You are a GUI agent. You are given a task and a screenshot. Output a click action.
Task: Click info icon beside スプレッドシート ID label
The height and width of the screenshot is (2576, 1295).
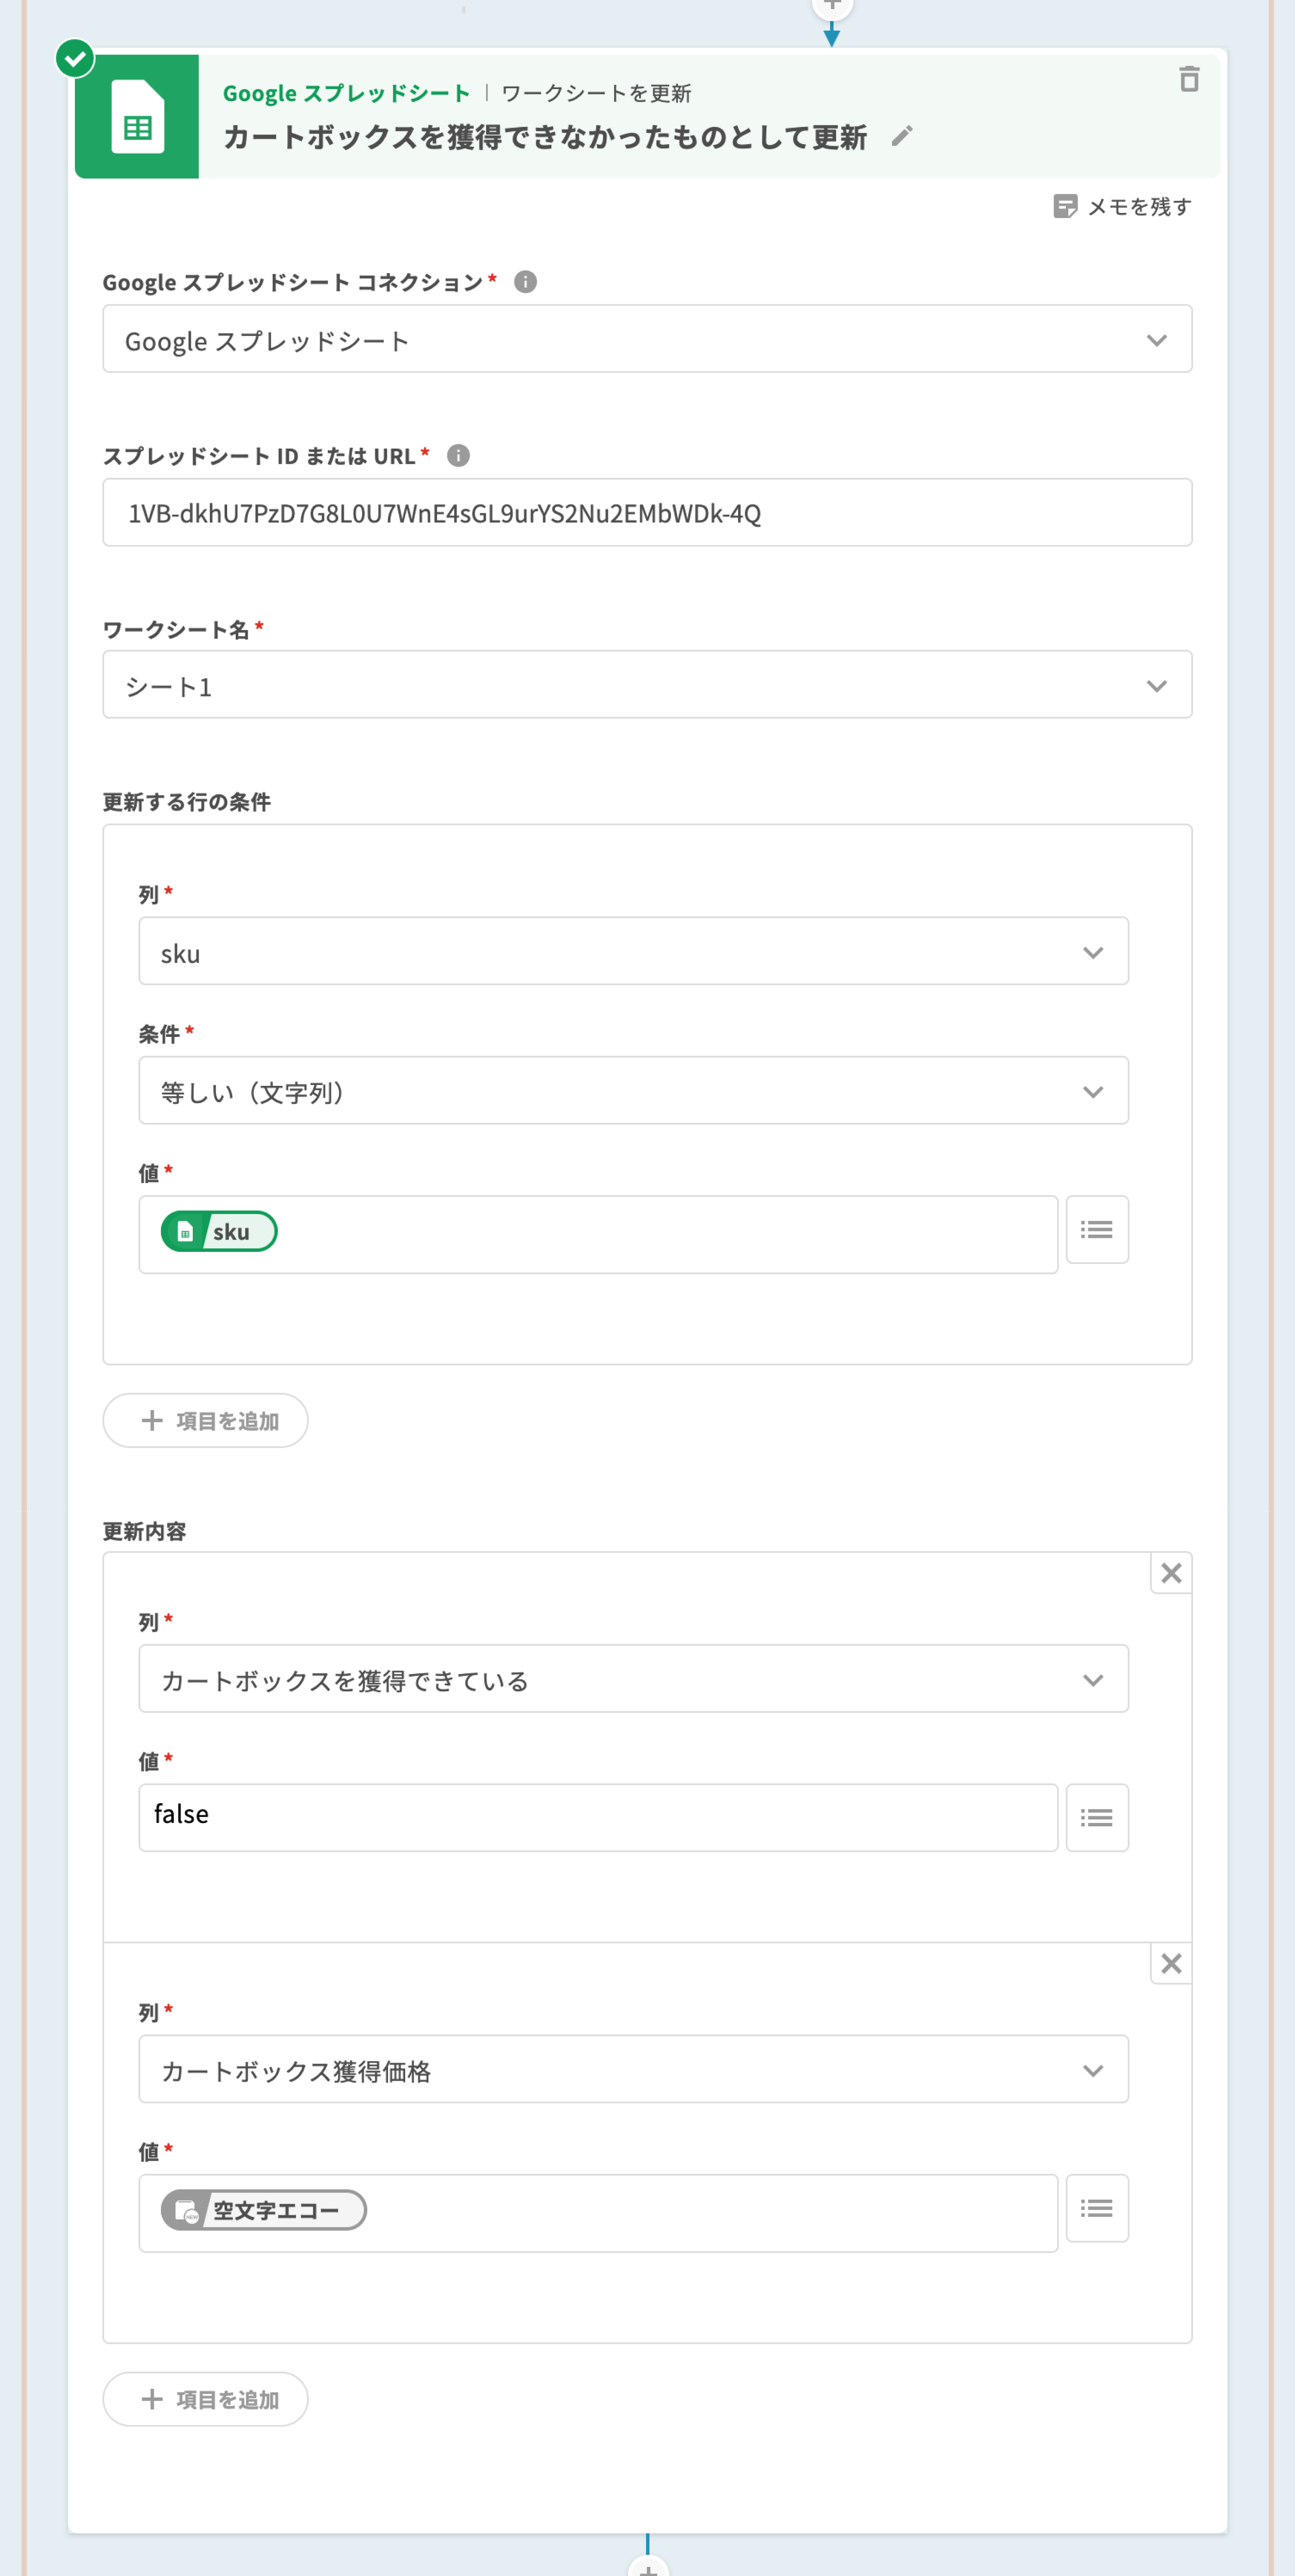[458, 456]
